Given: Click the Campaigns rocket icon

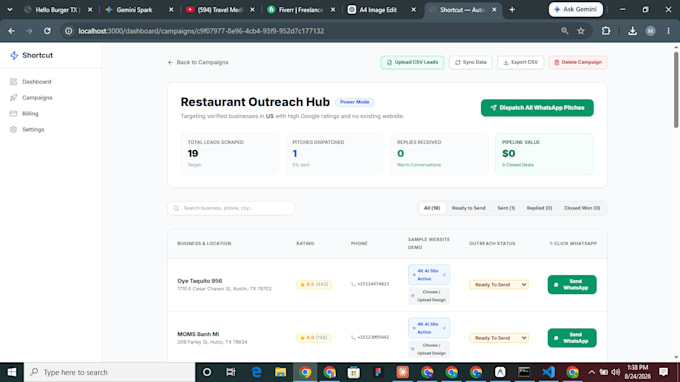Looking at the screenshot, I should [13, 98].
